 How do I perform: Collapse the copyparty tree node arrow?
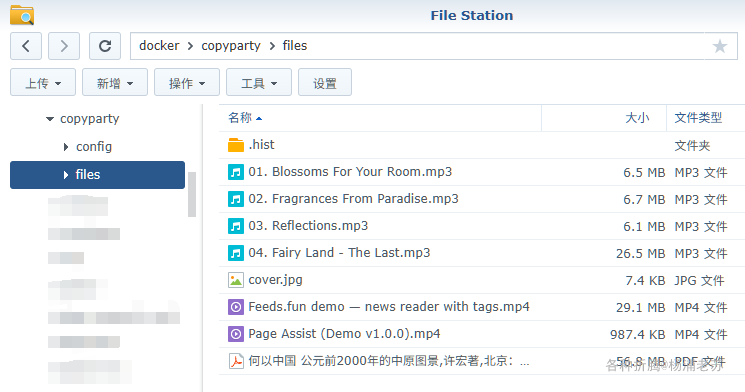pos(49,119)
